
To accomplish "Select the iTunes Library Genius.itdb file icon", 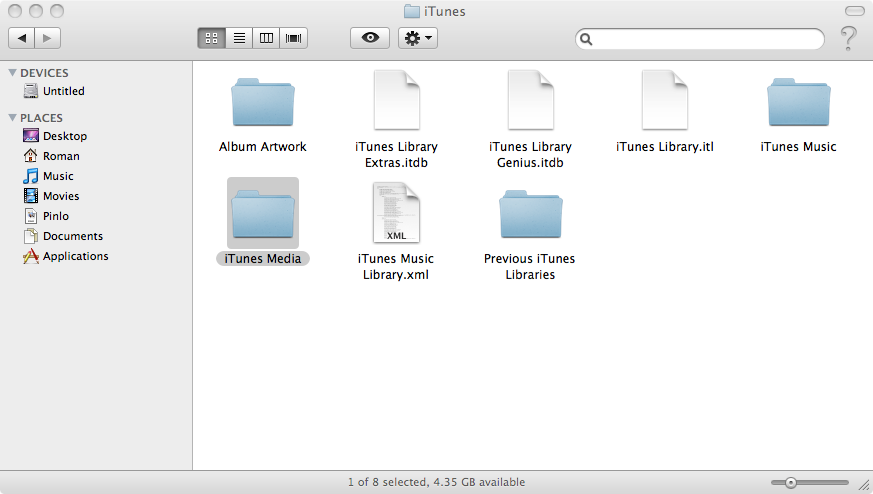I will (531, 100).
